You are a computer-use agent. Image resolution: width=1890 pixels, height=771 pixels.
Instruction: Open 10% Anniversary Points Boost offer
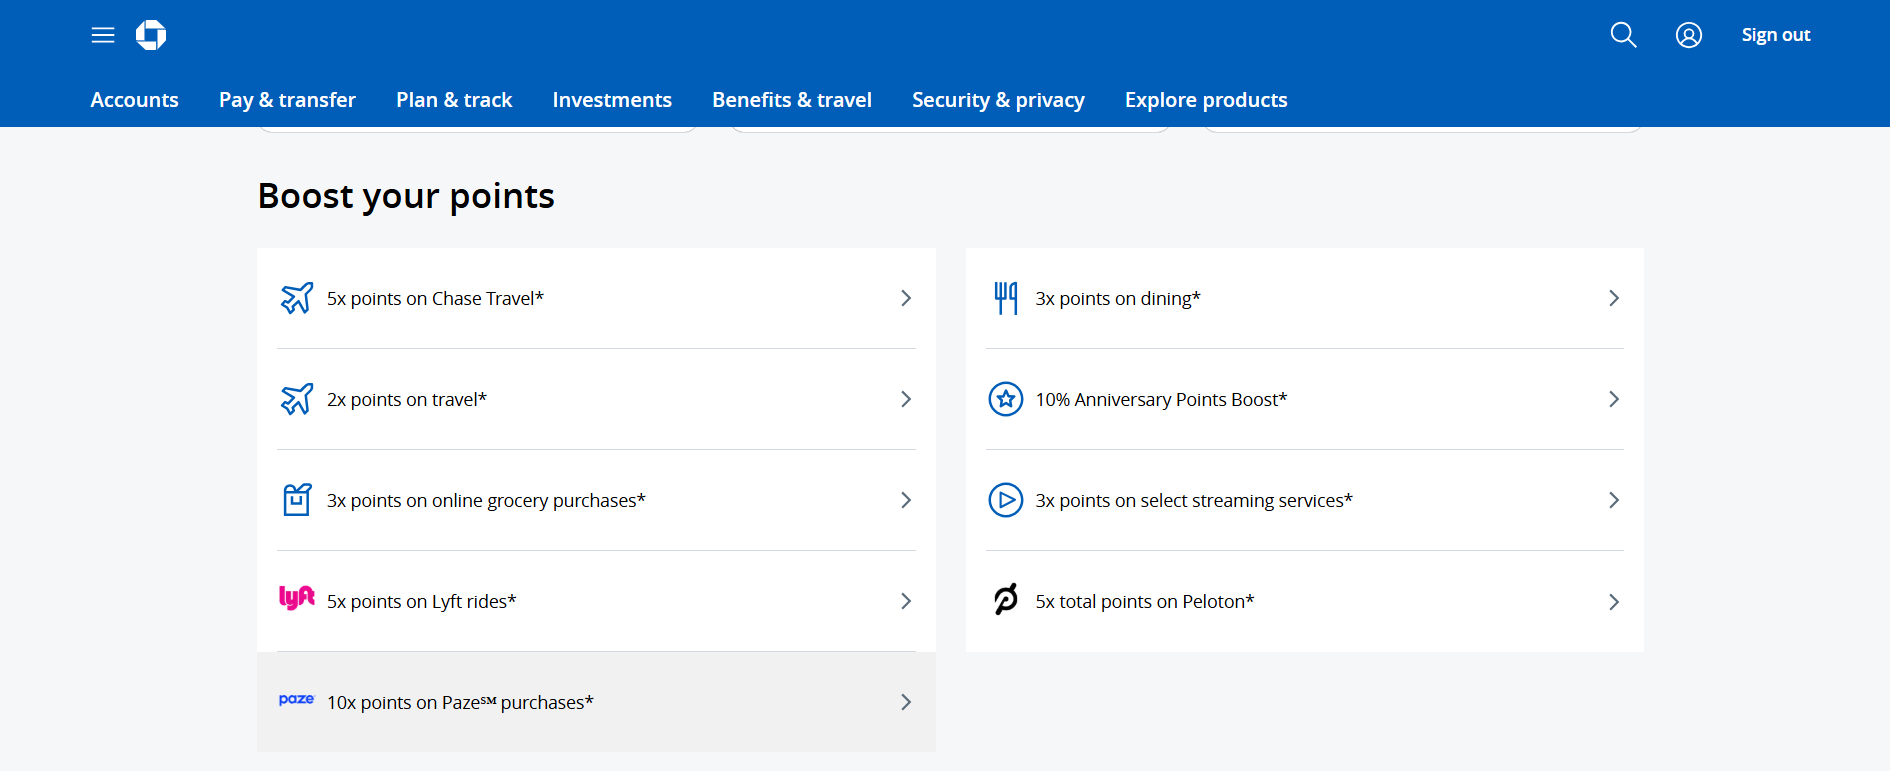[1304, 399]
